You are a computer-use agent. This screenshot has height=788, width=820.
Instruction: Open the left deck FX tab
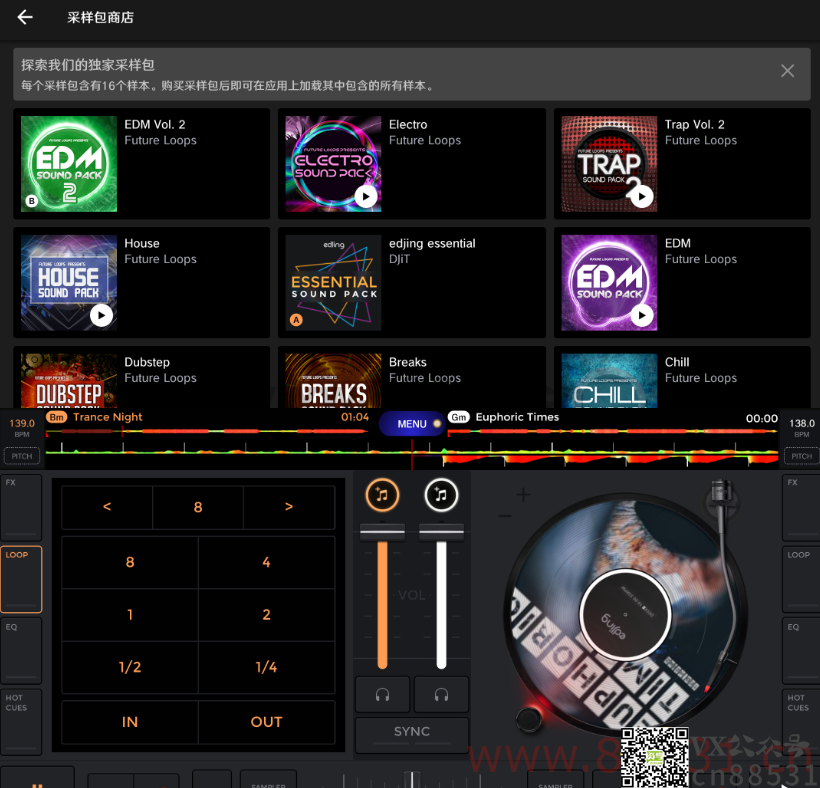[21, 507]
